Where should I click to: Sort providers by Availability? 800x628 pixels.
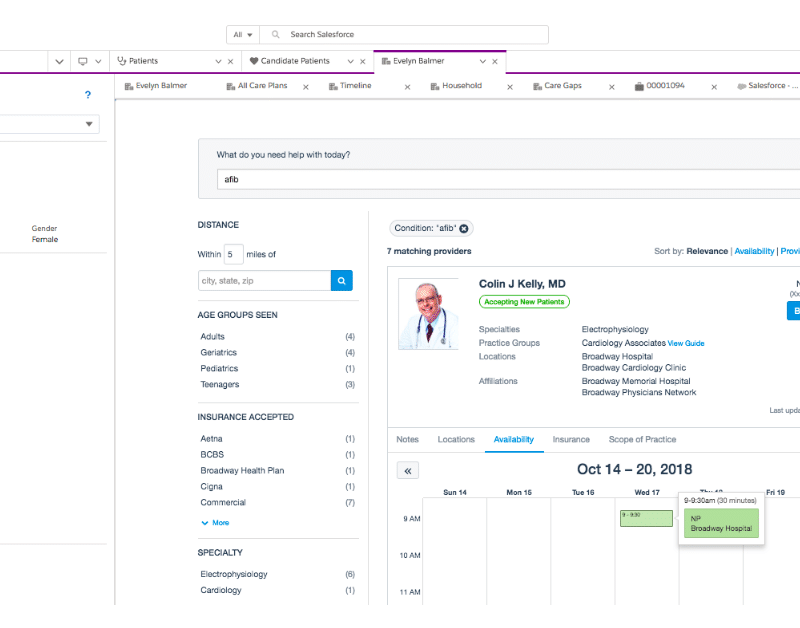pos(754,251)
